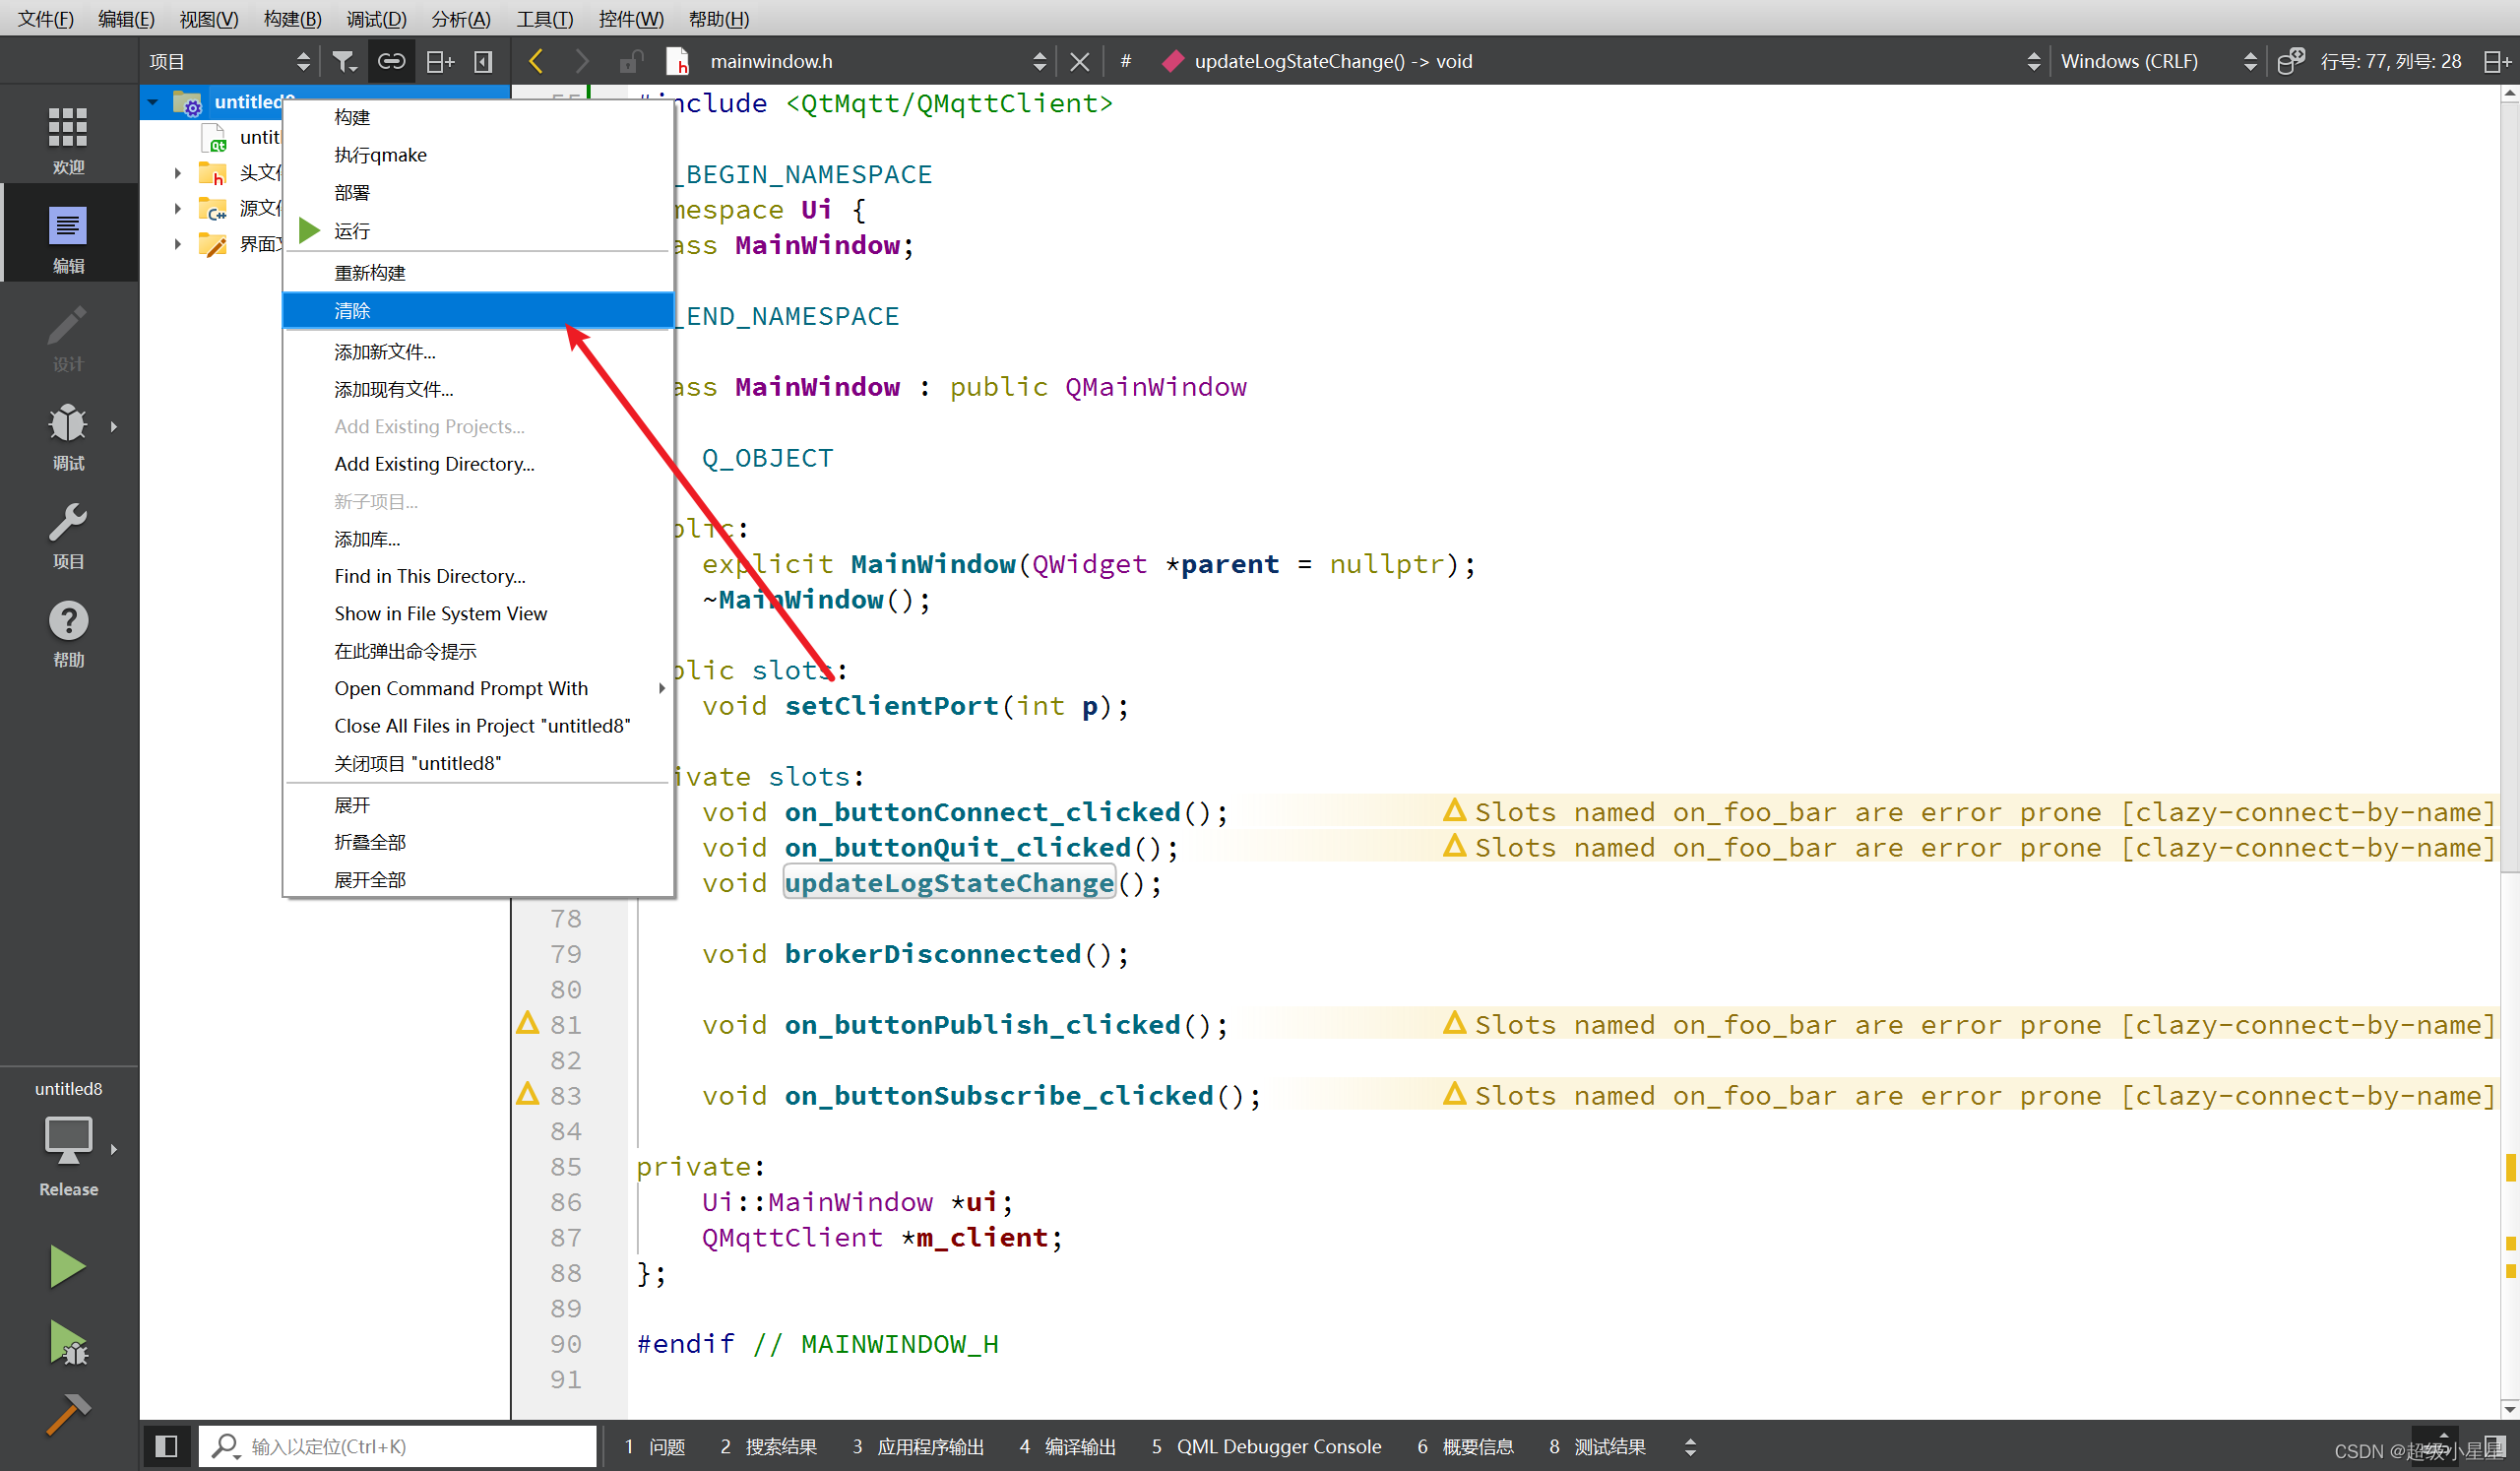Open the updateLogStateChange() symbol dropdown

click(x=1600, y=62)
